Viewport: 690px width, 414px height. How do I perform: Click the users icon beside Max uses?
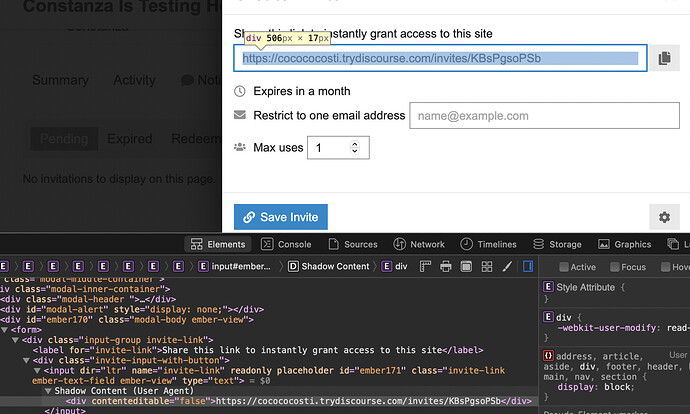(x=240, y=147)
